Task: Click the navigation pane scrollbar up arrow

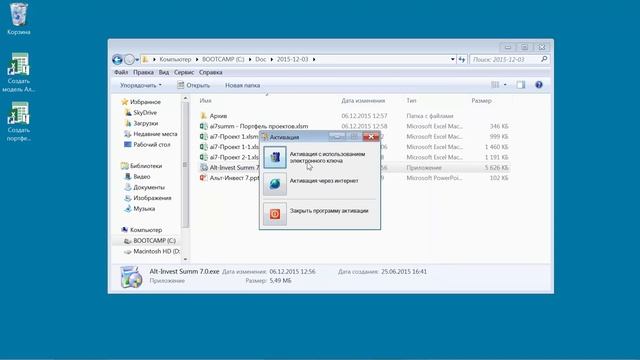Action: tap(185, 98)
